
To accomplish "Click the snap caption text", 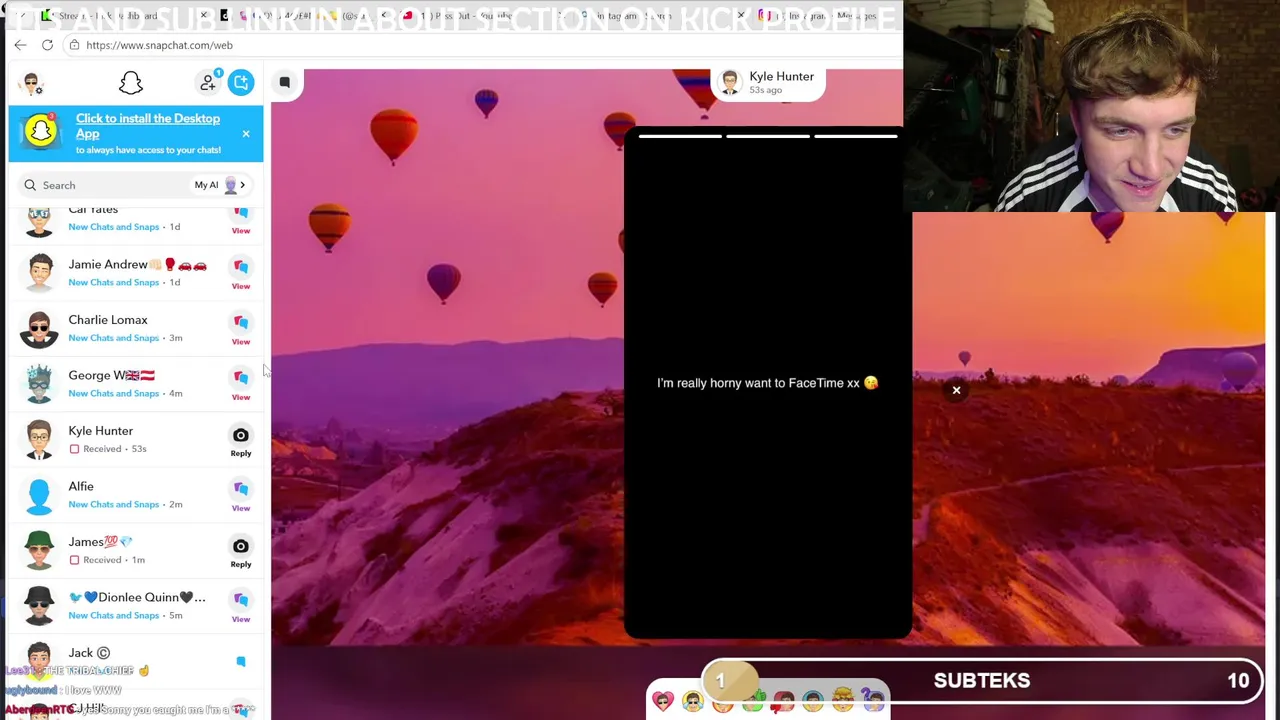I will (767, 383).
